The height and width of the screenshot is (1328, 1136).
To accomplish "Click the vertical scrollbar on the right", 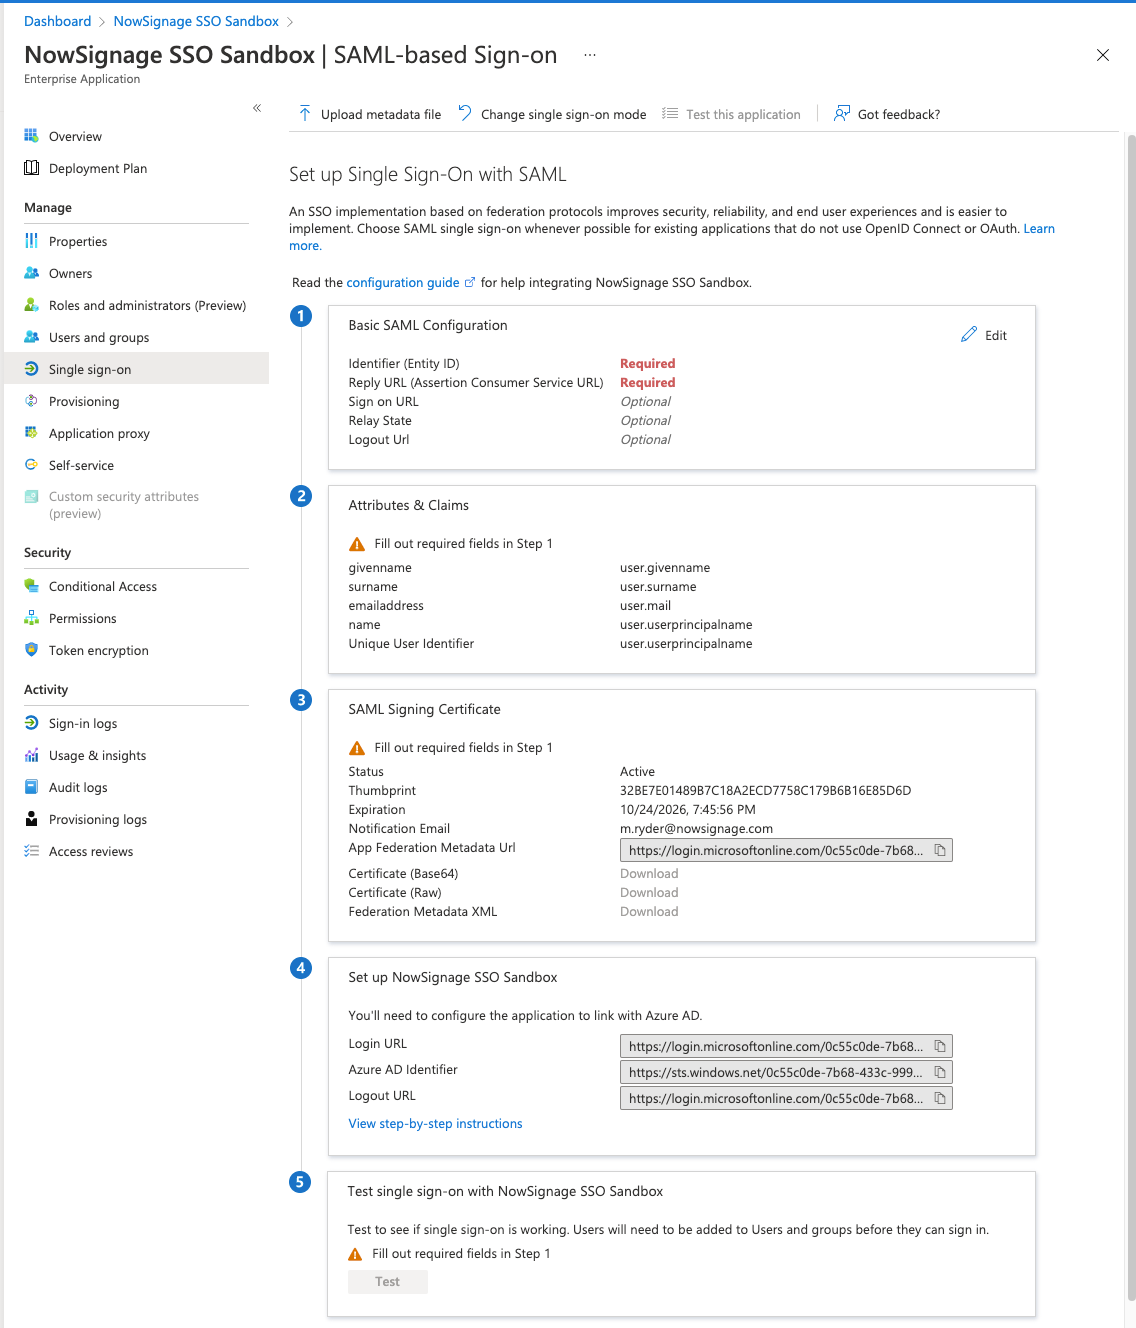I will pyautogui.click(x=1131, y=700).
